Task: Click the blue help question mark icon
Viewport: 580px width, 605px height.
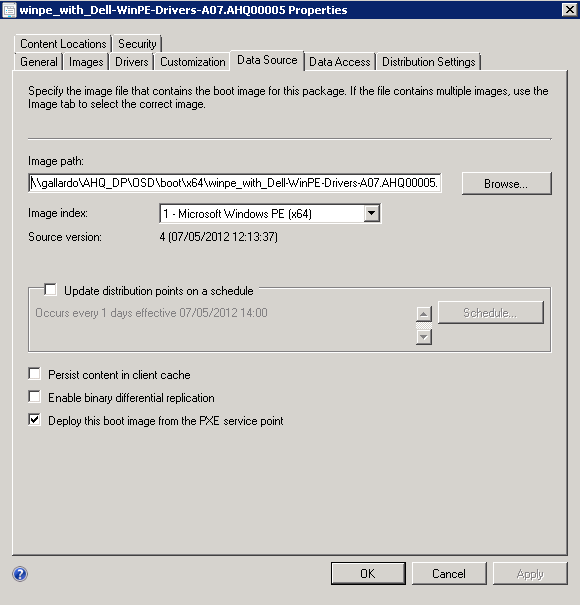Action: (20, 574)
